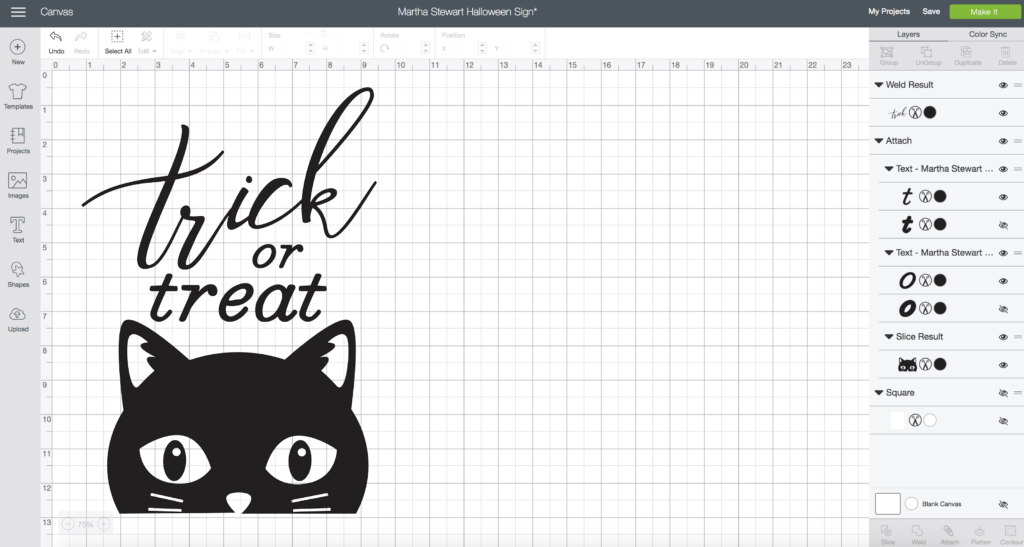Create a New project from sidebar
The width and height of the screenshot is (1024, 547).
pos(18,52)
